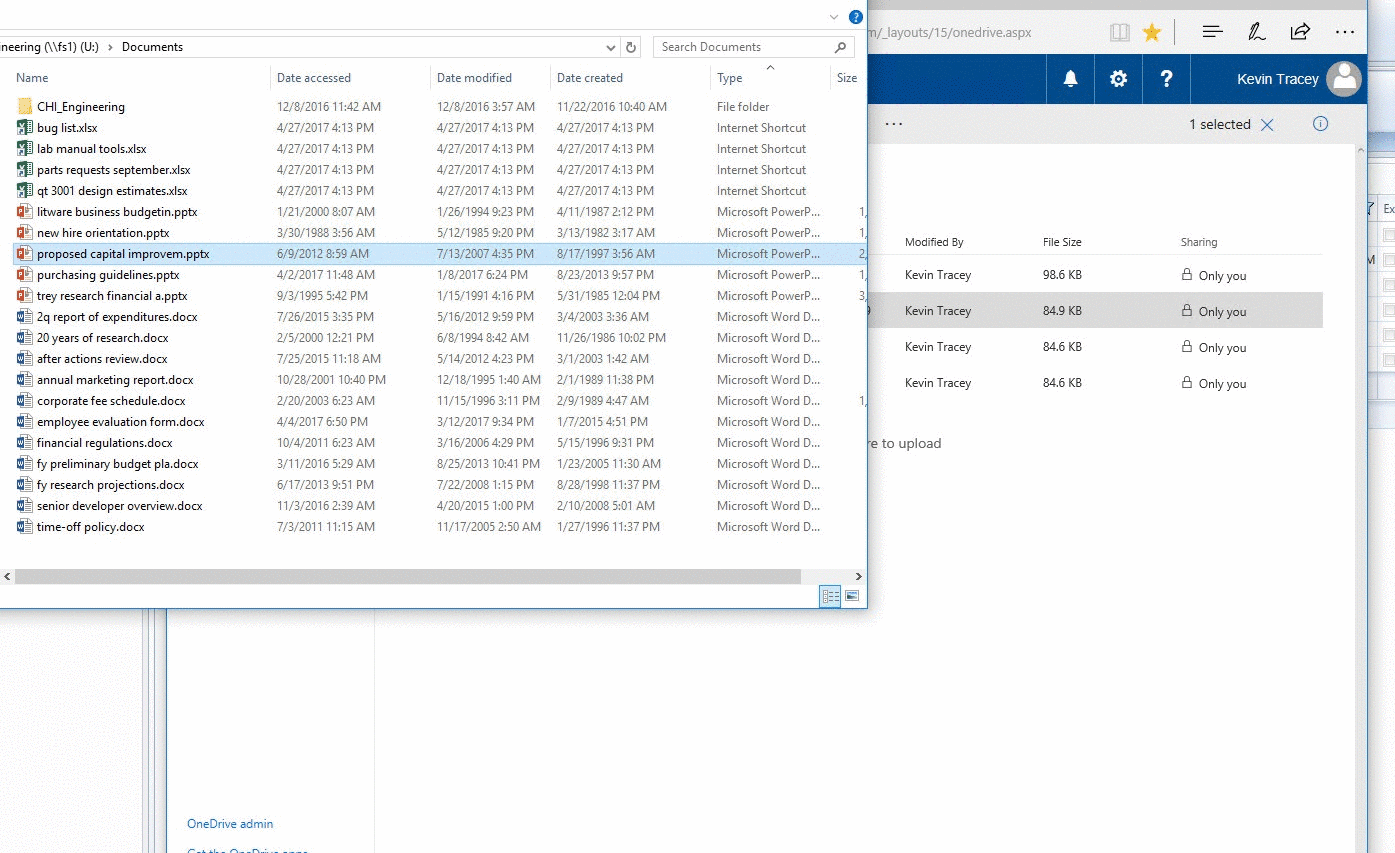
Task: Select trey research financial a.pptx icon
Action: 25,296
